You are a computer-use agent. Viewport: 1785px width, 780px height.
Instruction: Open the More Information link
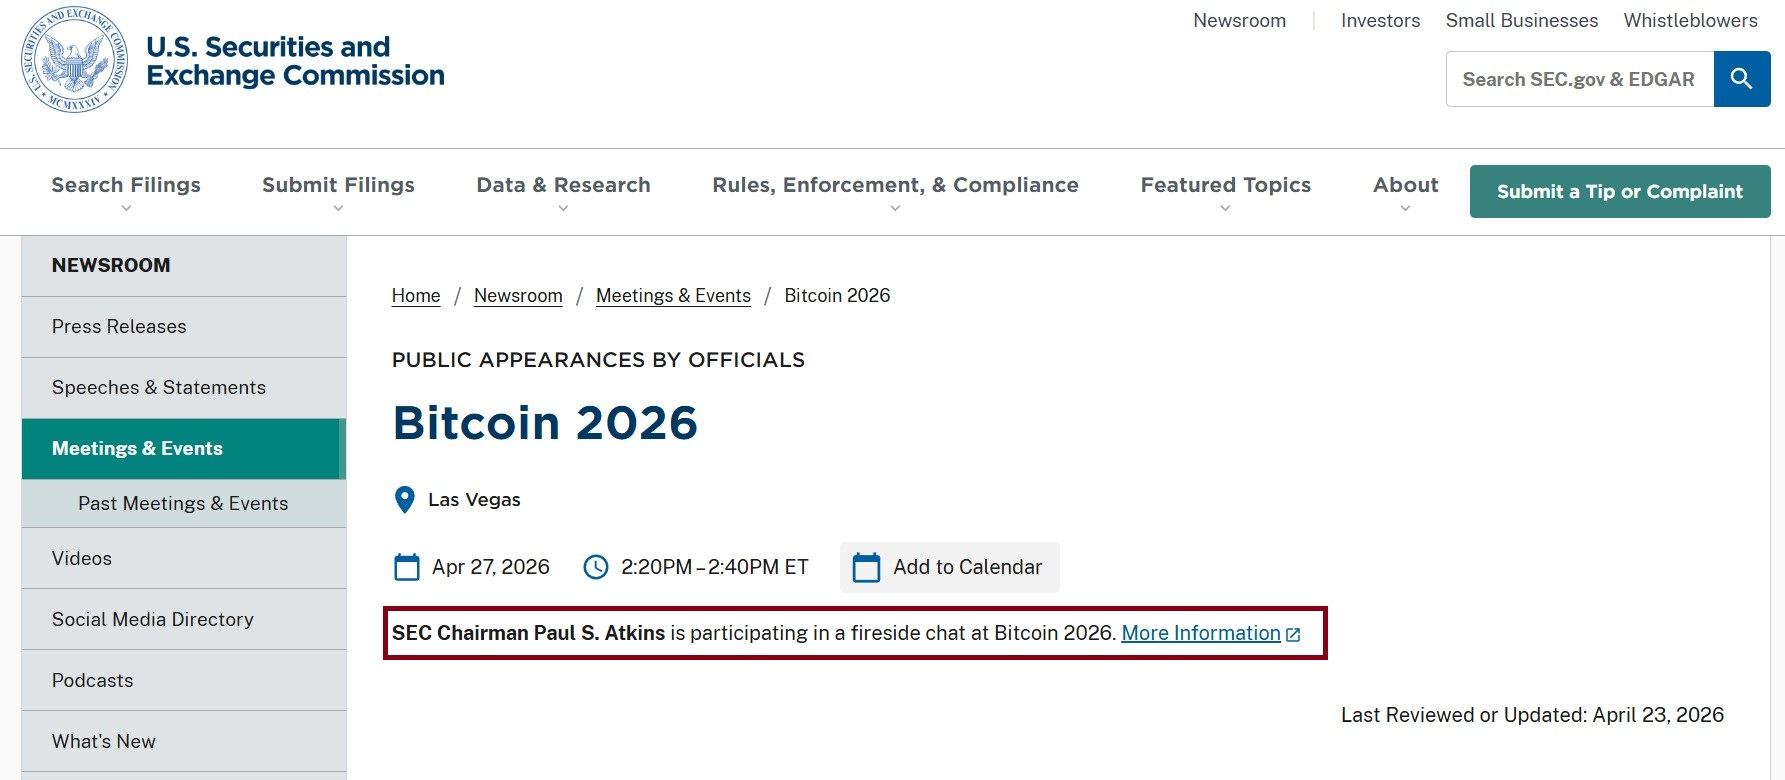[x=1200, y=633]
